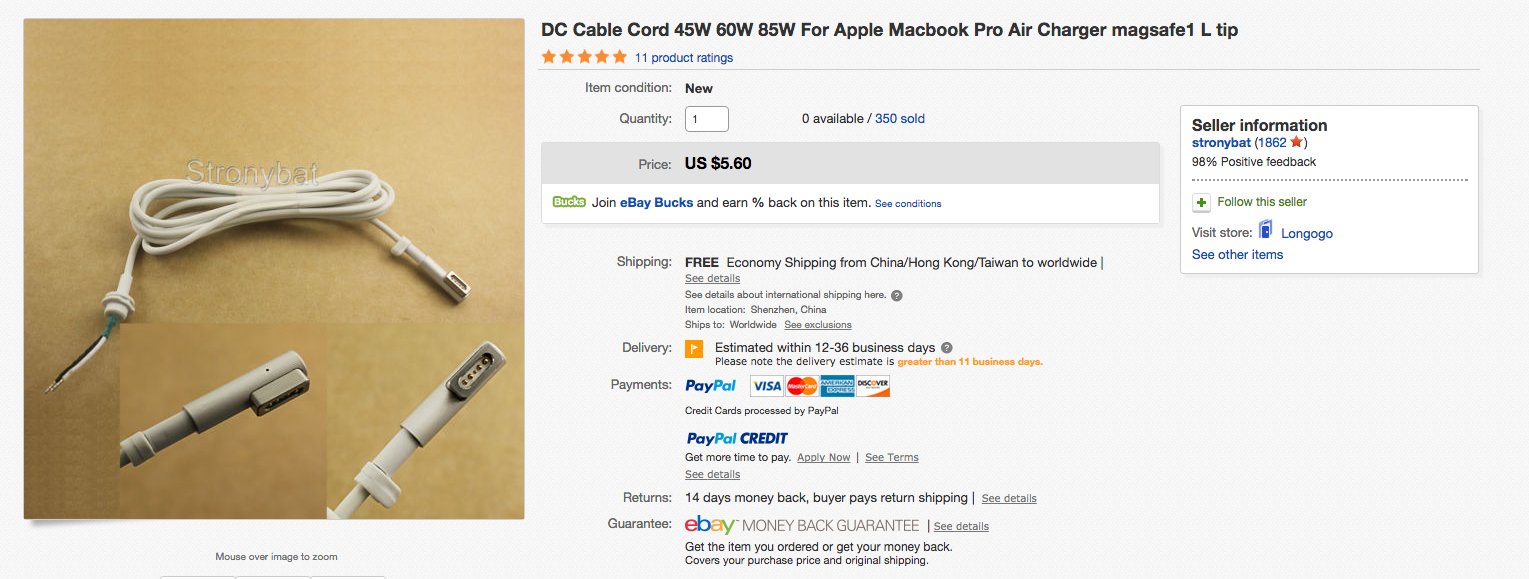
Task: Click the green plus Follow seller icon
Action: (1202, 202)
